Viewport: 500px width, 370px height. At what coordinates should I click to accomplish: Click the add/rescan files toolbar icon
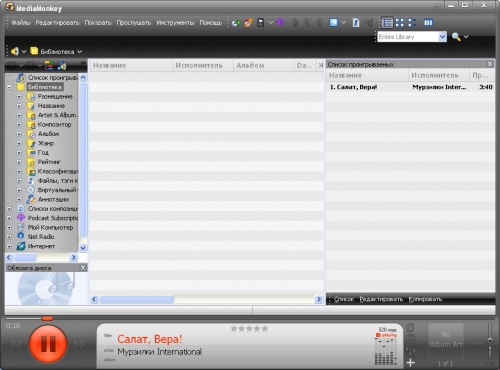coord(236,23)
